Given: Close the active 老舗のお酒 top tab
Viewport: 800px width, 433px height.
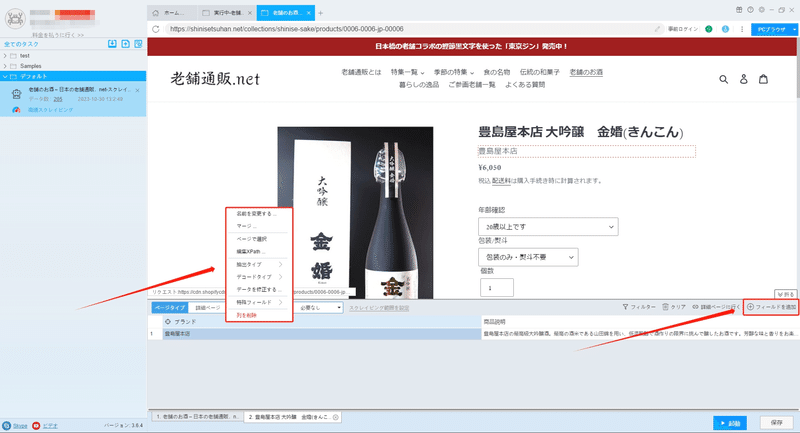Looking at the screenshot, I should [x=309, y=13].
